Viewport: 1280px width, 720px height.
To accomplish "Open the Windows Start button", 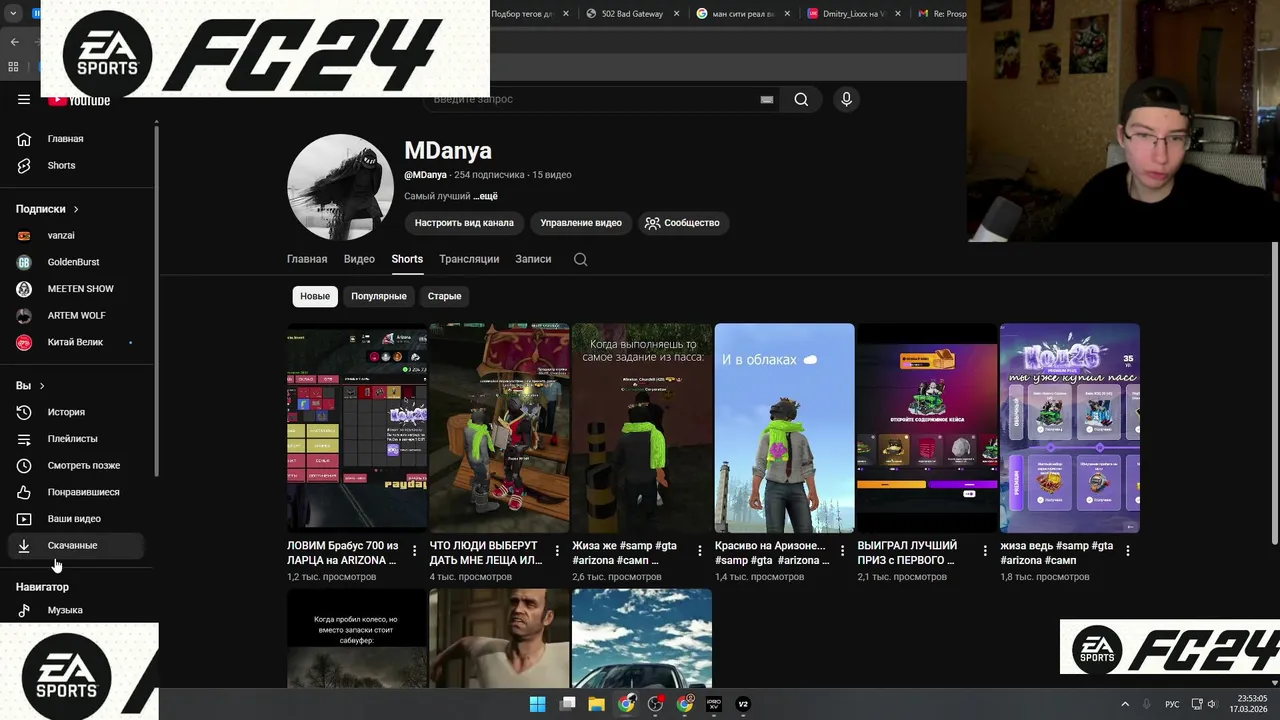I will pyautogui.click(x=537, y=704).
